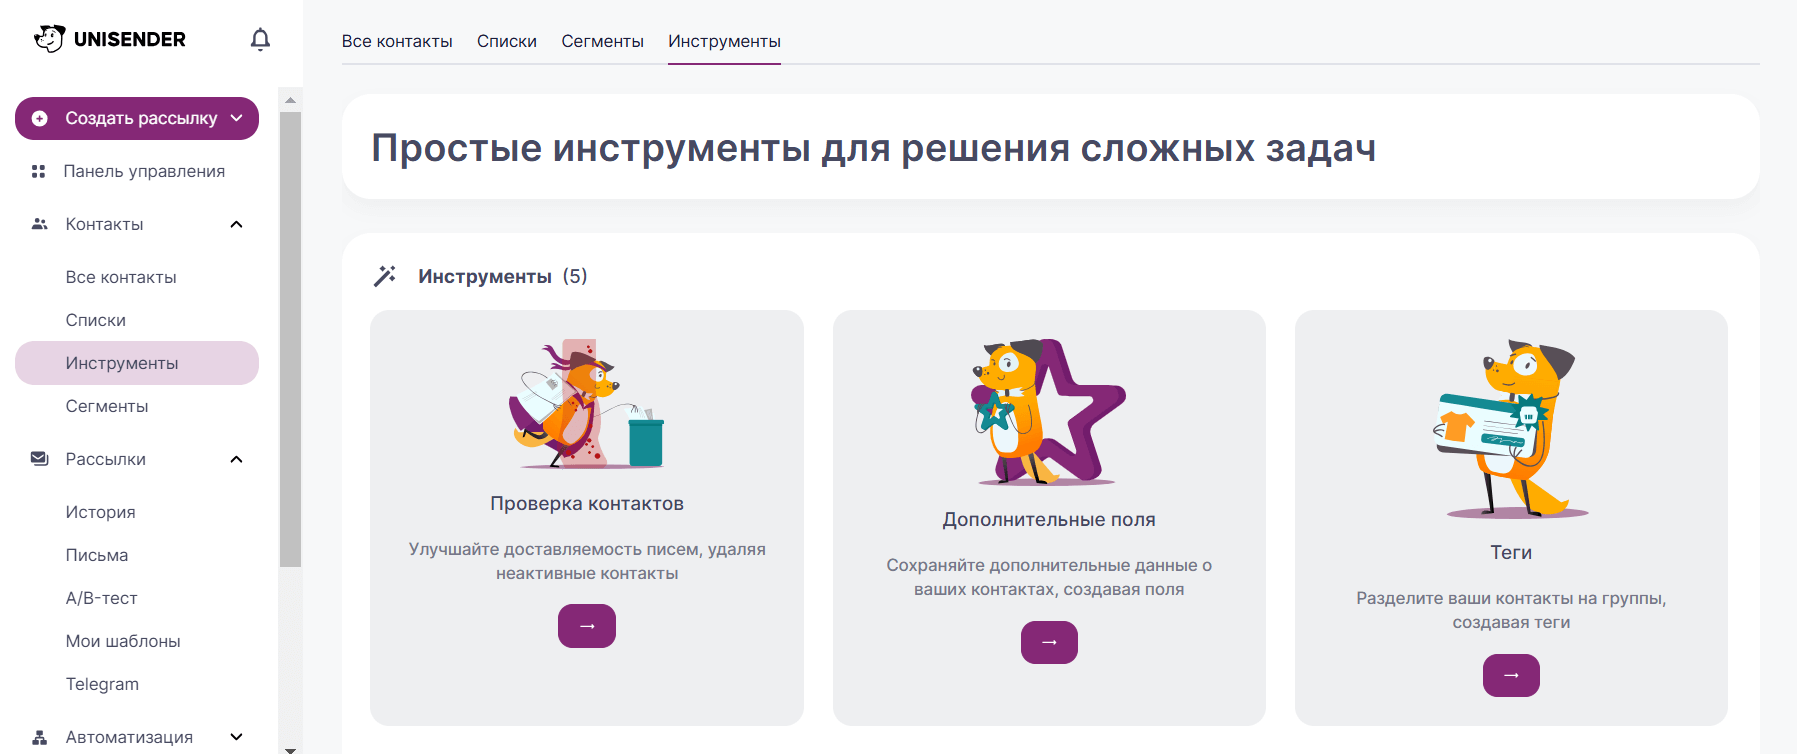1797x754 pixels.
Task: Click the sidebar scroll up arrow
Action: [290, 100]
